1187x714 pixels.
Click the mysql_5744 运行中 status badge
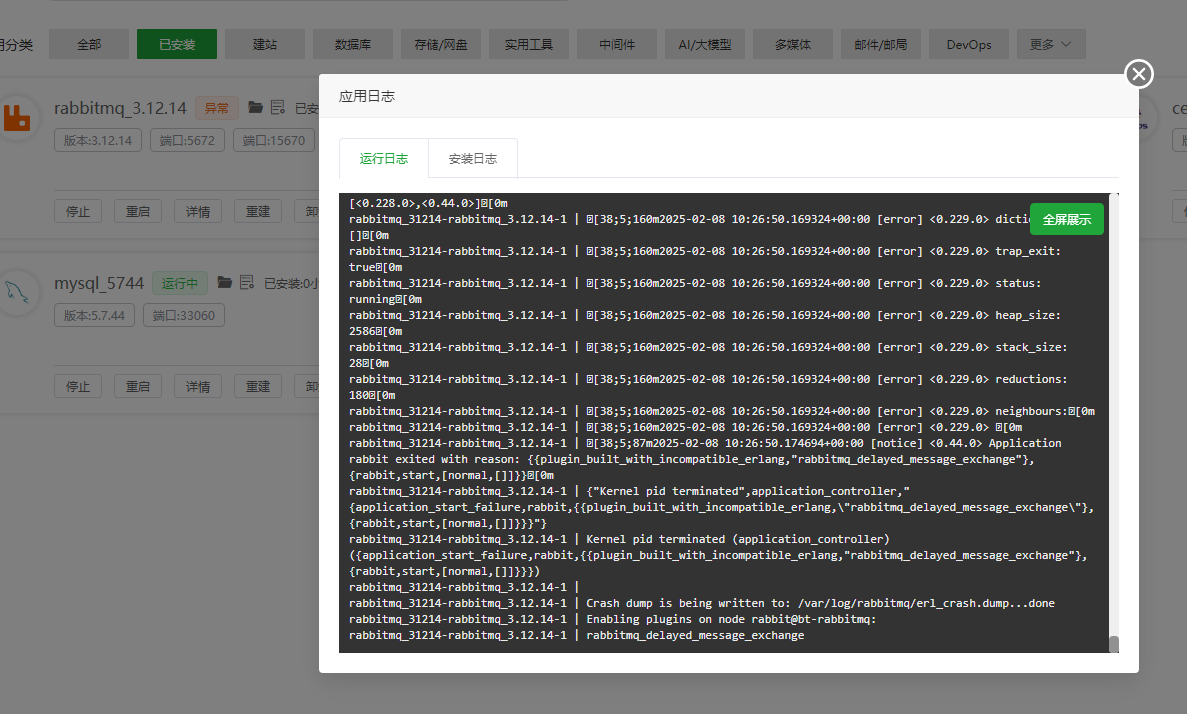179,283
